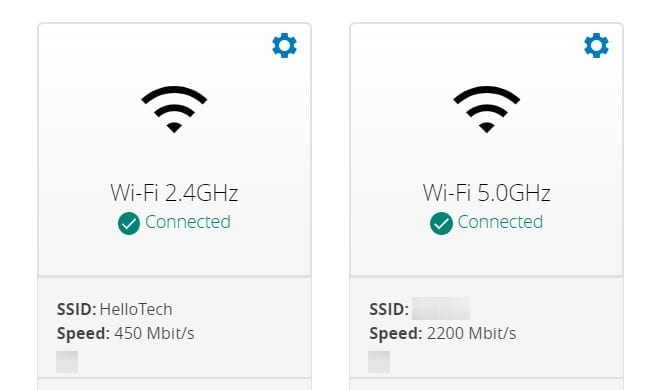
Task: Click Connected status on 2.4GHz card
Action: 188,222
